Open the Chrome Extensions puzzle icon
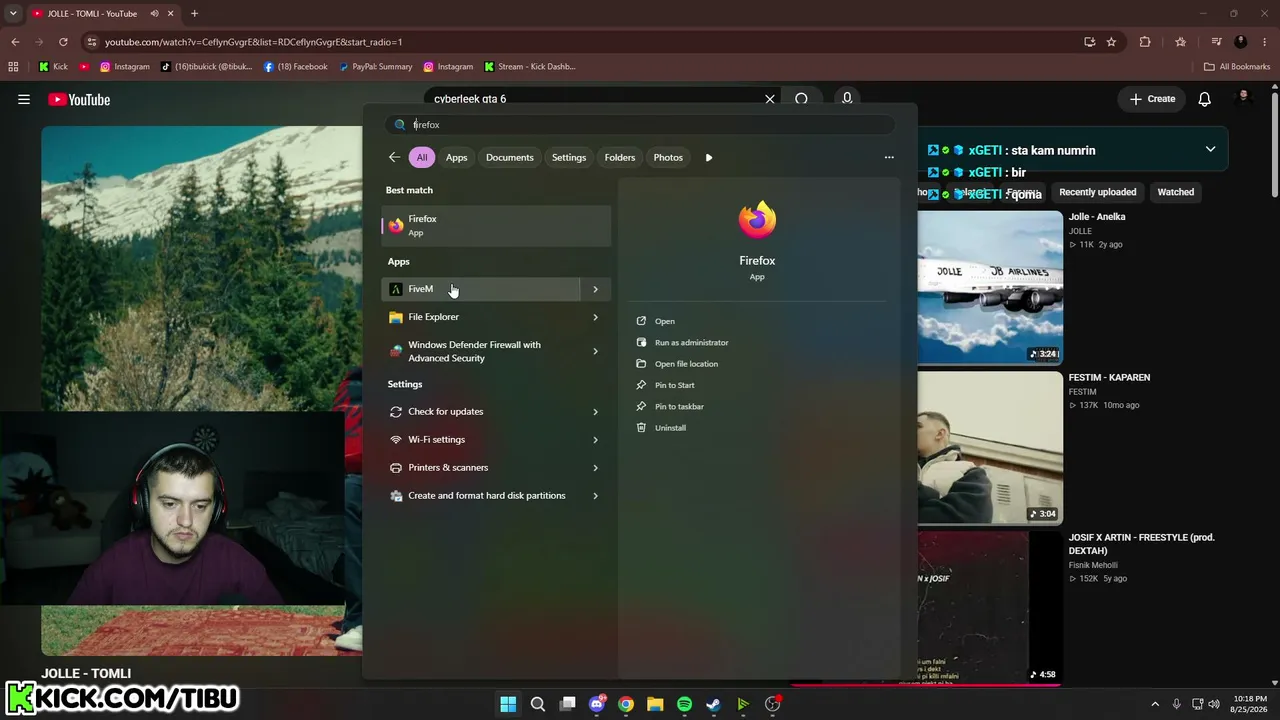 (x=1145, y=42)
